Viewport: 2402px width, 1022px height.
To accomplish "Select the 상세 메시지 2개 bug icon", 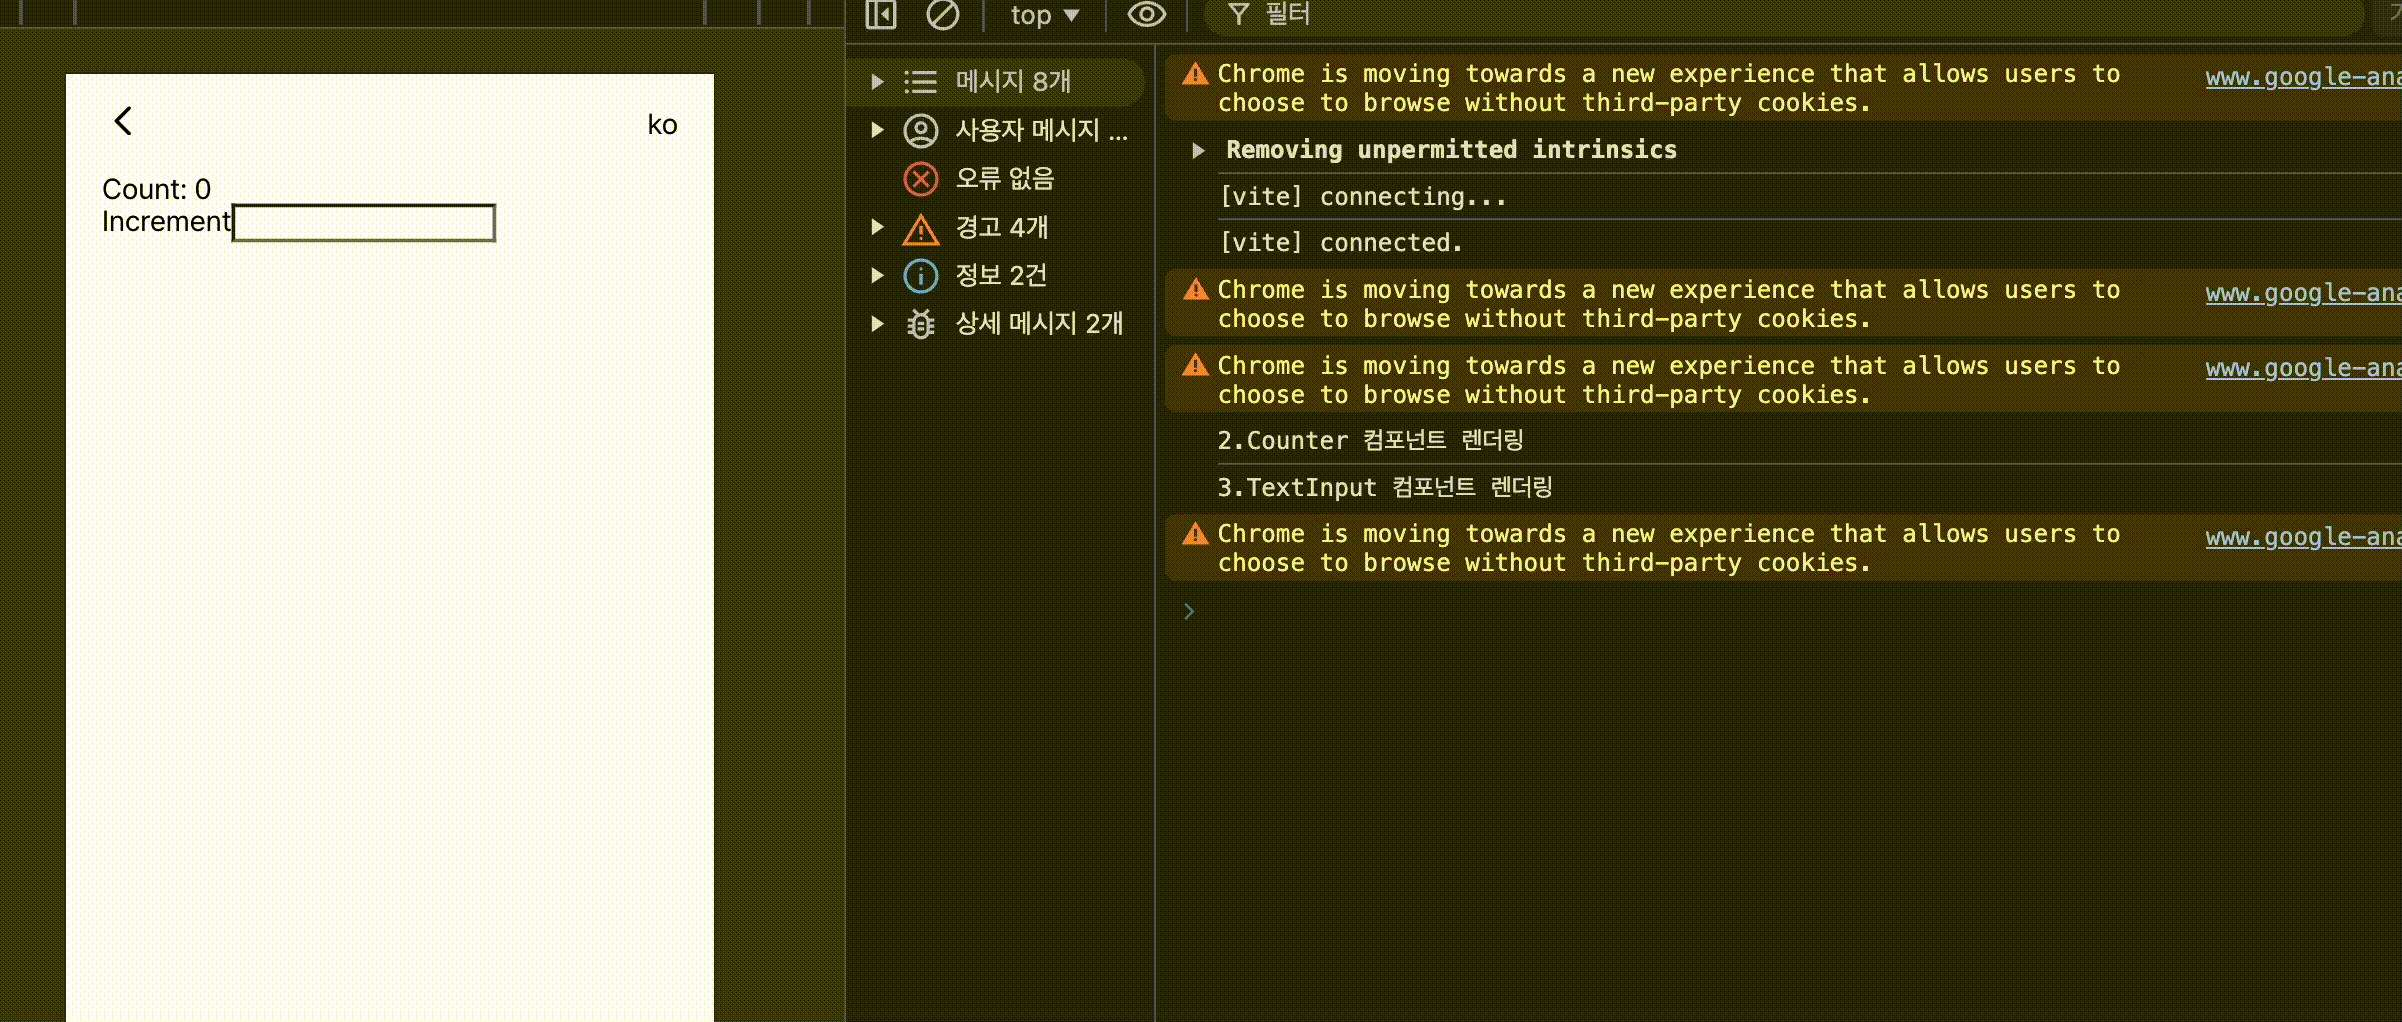I will [920, 324].
